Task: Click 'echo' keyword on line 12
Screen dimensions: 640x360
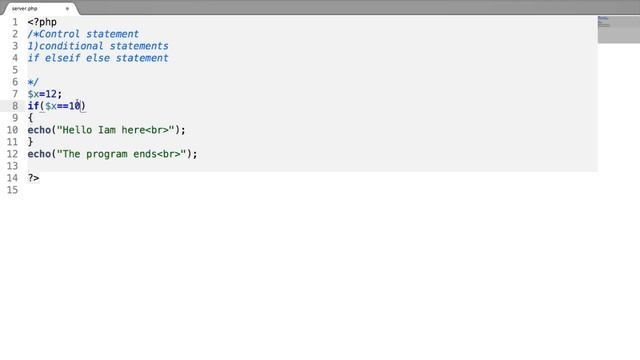Action: (x=39, y=154)
